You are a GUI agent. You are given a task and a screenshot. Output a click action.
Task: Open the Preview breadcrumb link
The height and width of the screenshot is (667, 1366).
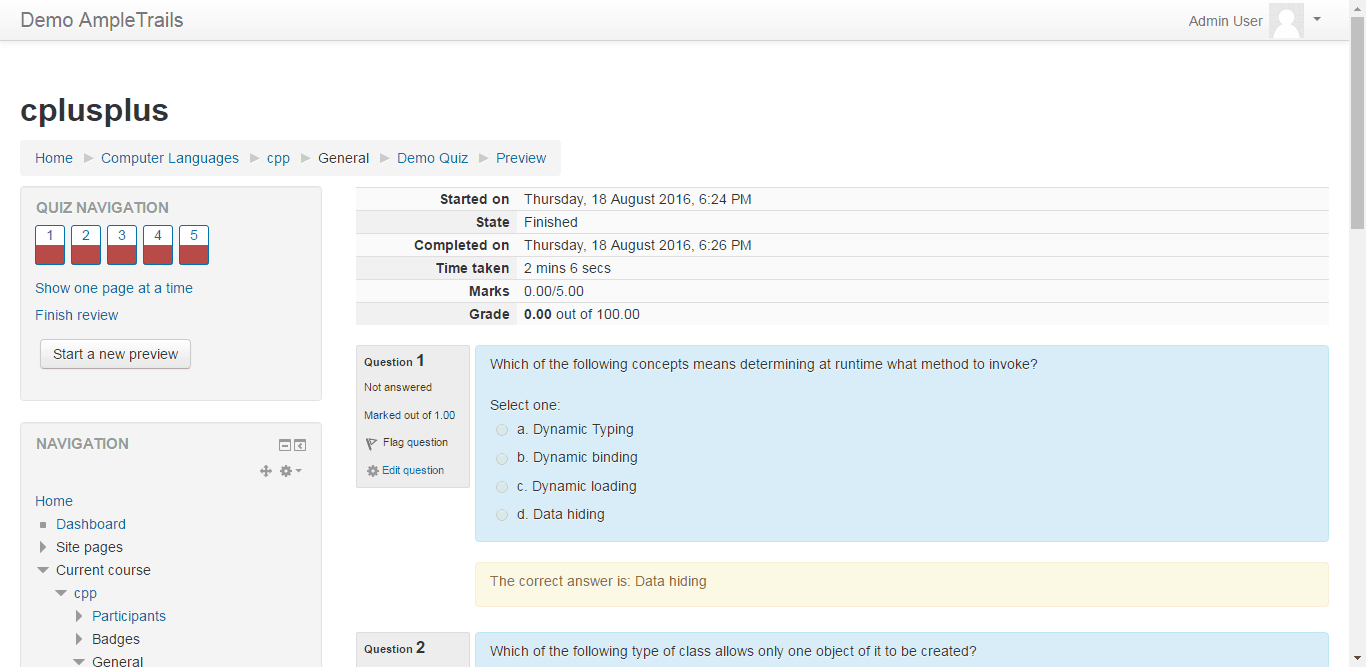point(521,158)
